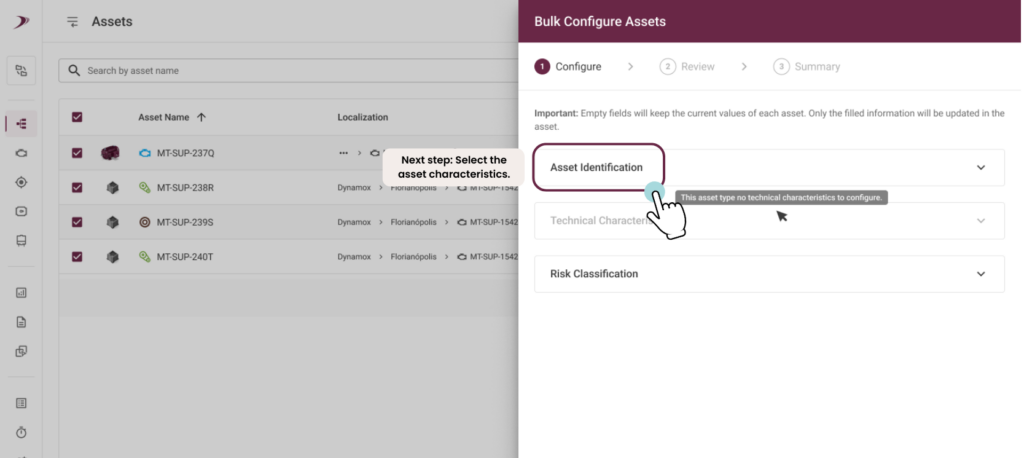Open the MT-SUP-238R asset link

click(x=185, y=188)
